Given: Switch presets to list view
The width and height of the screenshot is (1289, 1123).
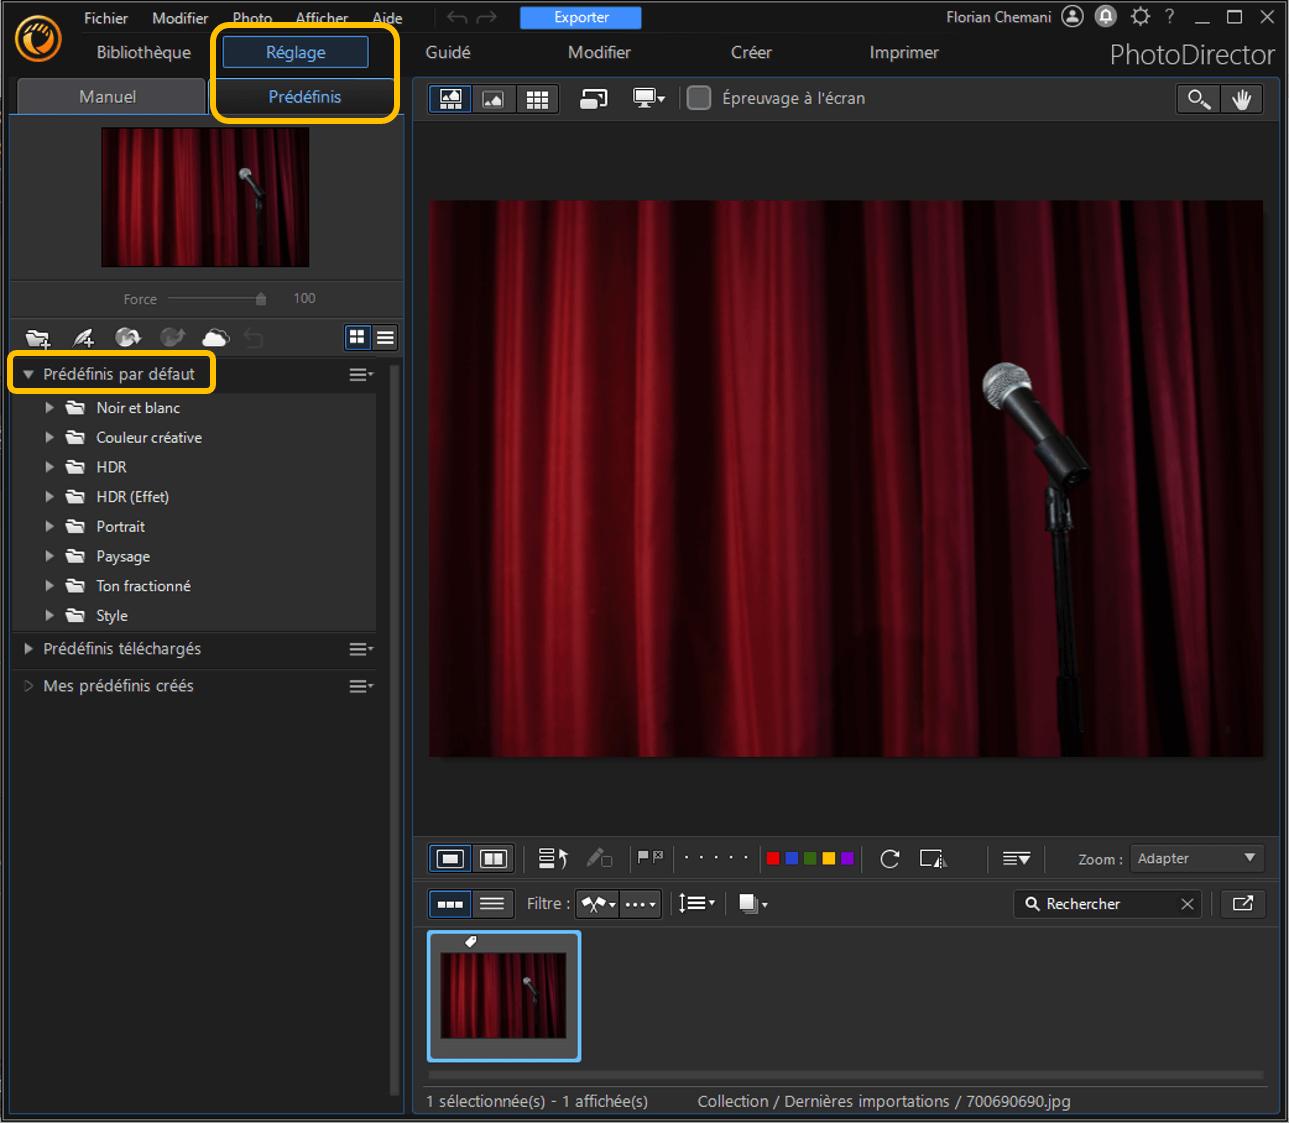Looking at the screenshot, I should (385, 338).
